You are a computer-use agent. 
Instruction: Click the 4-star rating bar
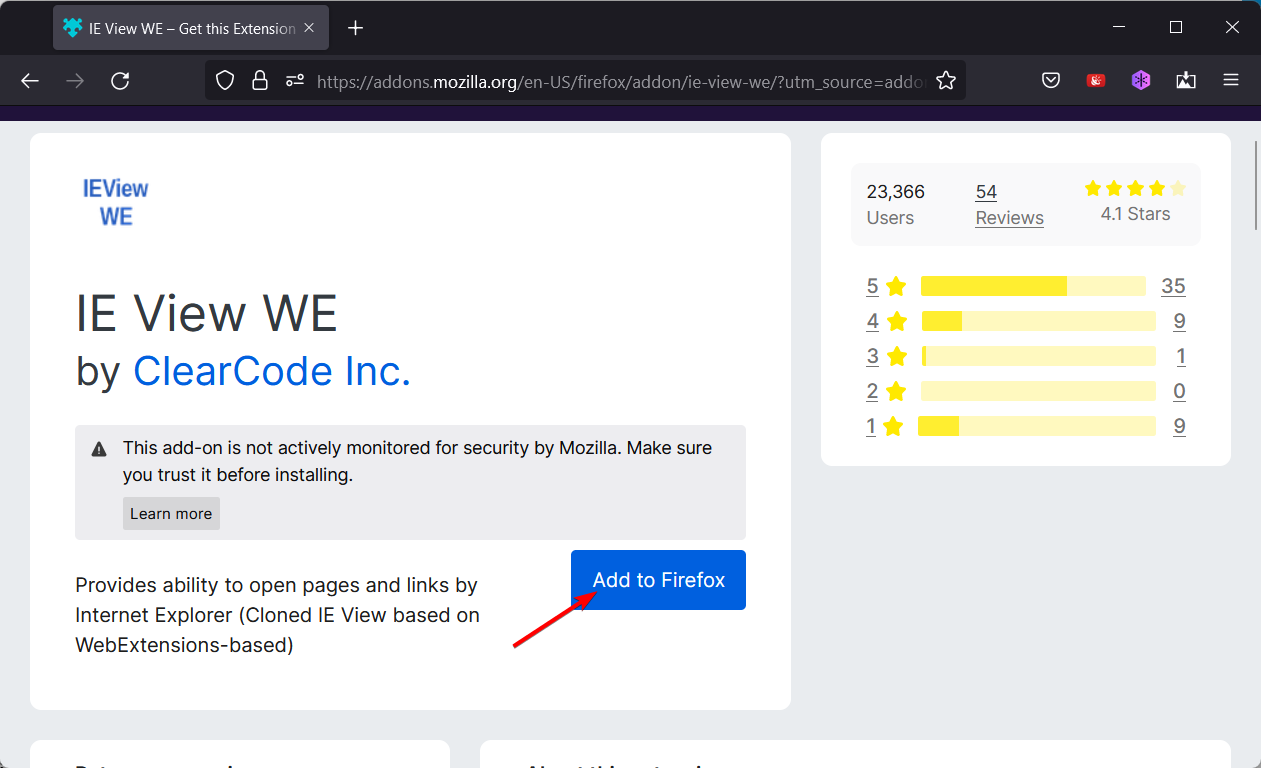click(x=1038, y=321)
